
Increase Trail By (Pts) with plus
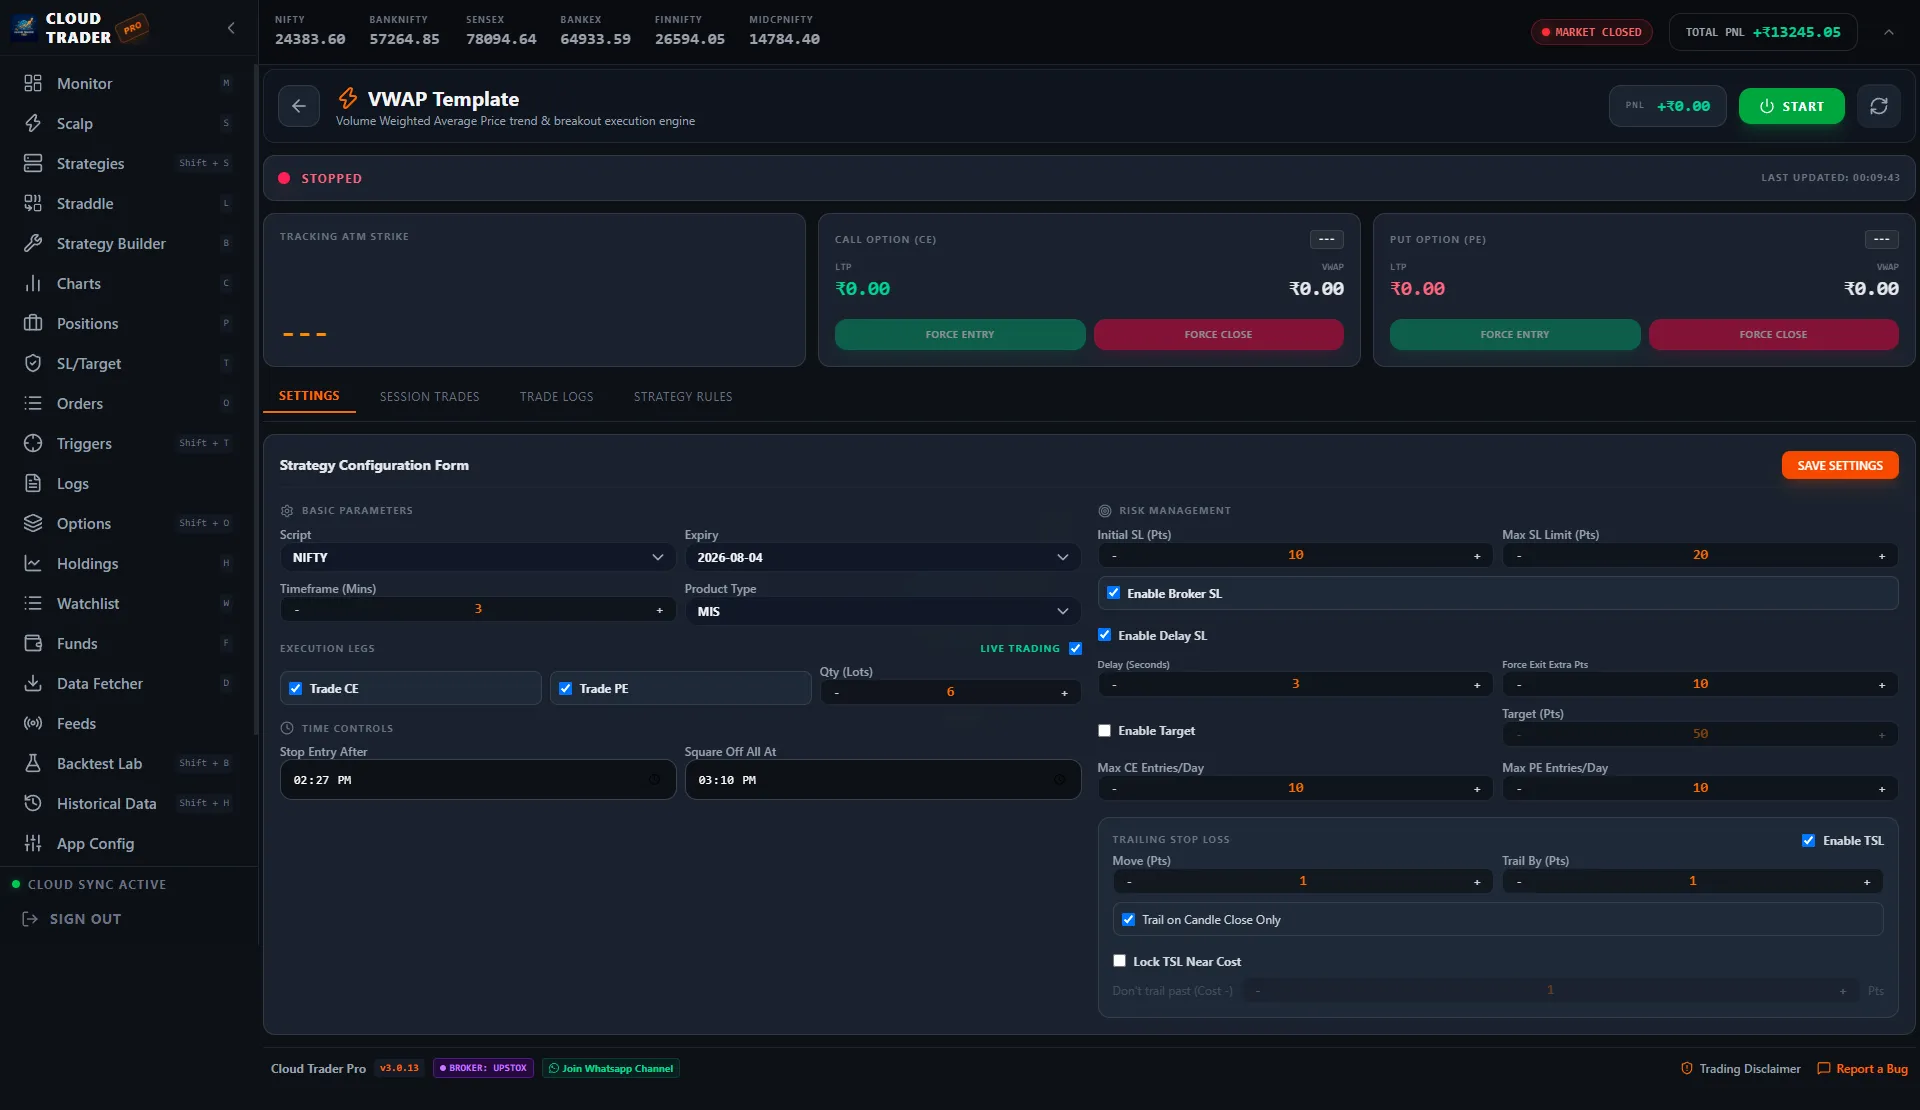point(1867,882)
